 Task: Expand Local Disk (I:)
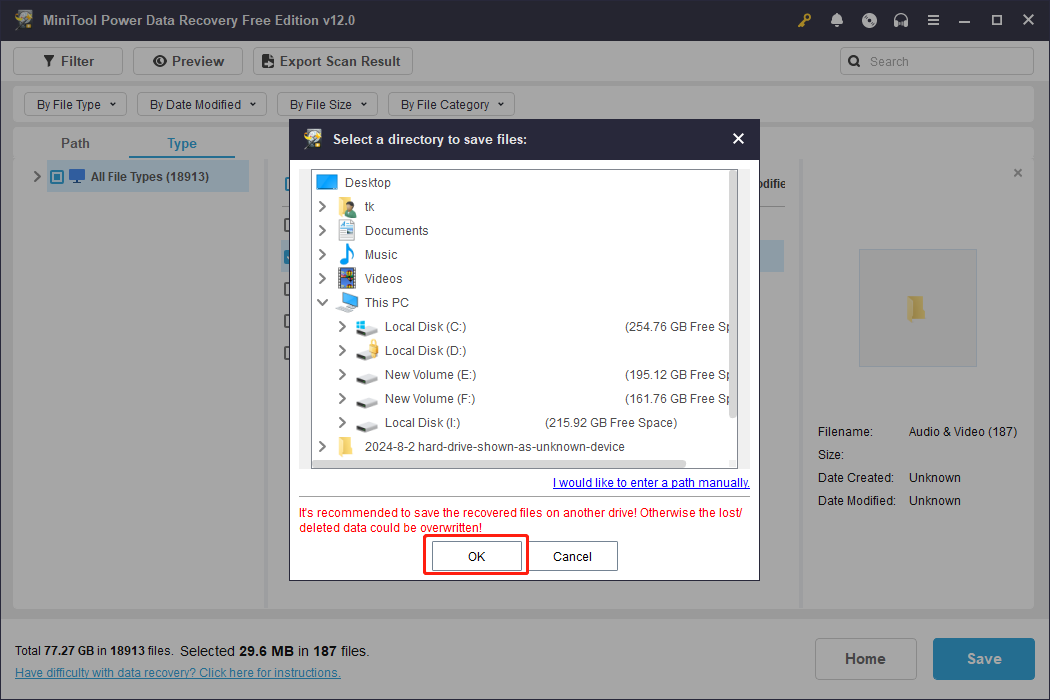point(342,423)
